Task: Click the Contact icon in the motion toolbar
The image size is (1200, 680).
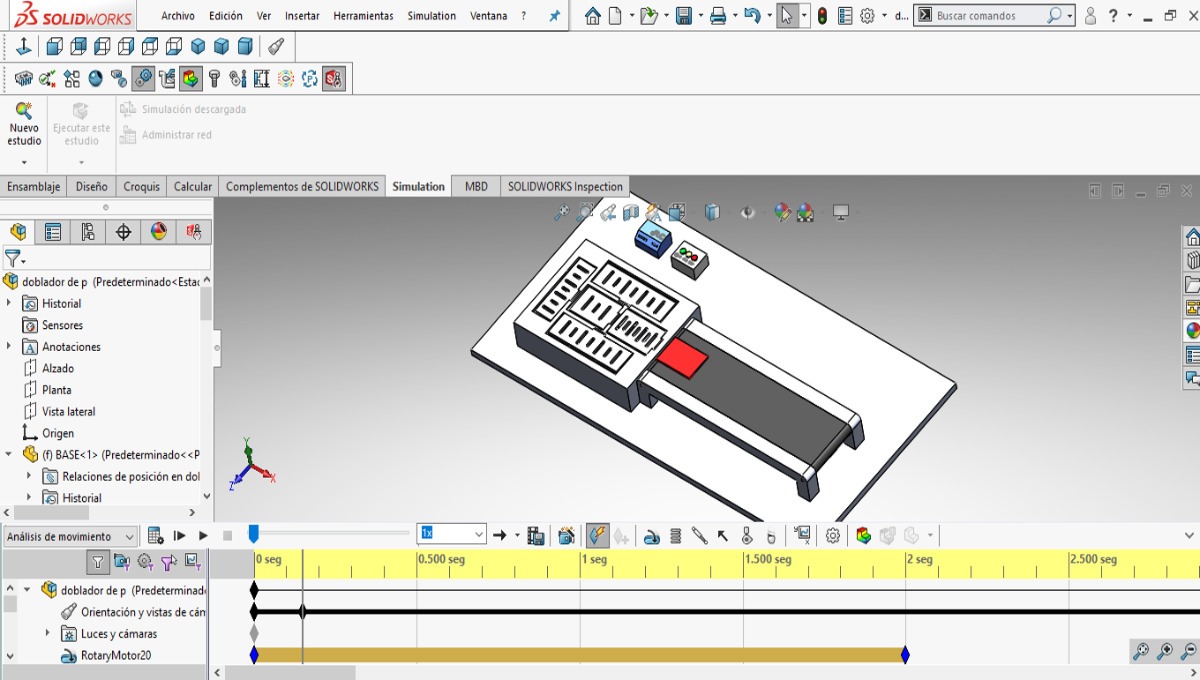Action: [747, 536]
